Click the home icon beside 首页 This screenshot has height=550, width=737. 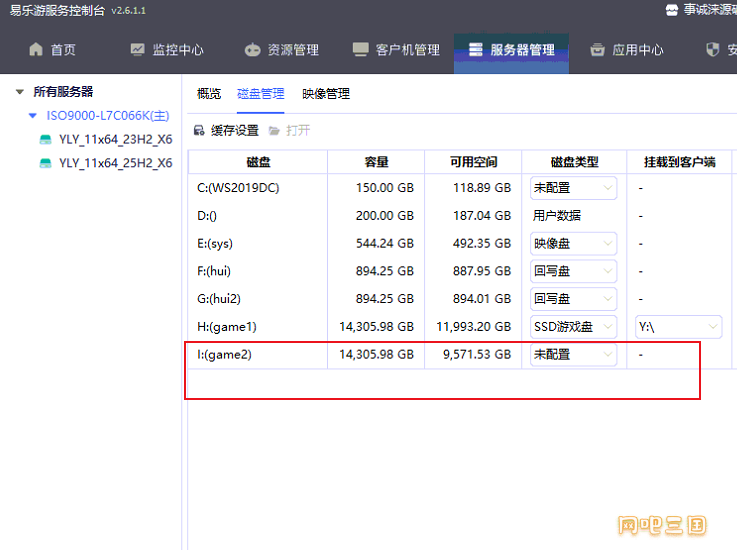36,49
